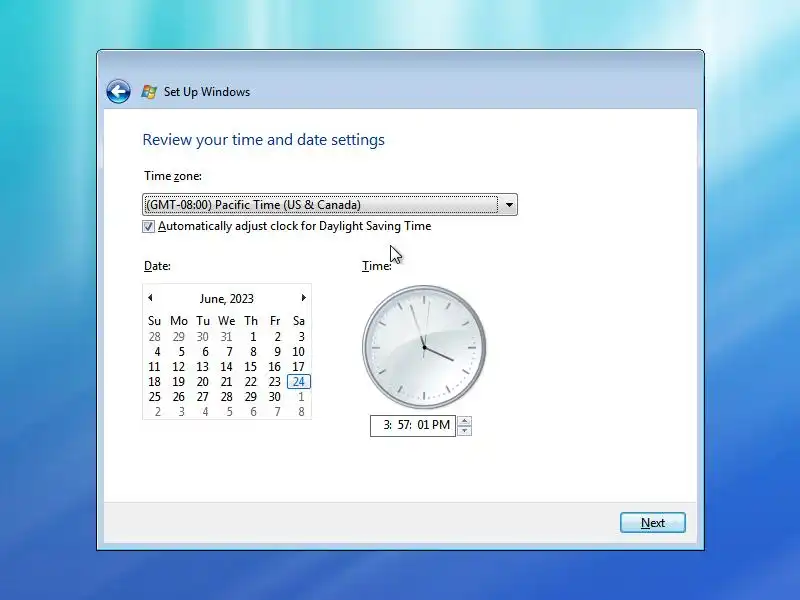Image resolution: width=800 pixels, height=600 pixels.
Task: Click the seconds value 01 in time field
Action: click(423, 425)
